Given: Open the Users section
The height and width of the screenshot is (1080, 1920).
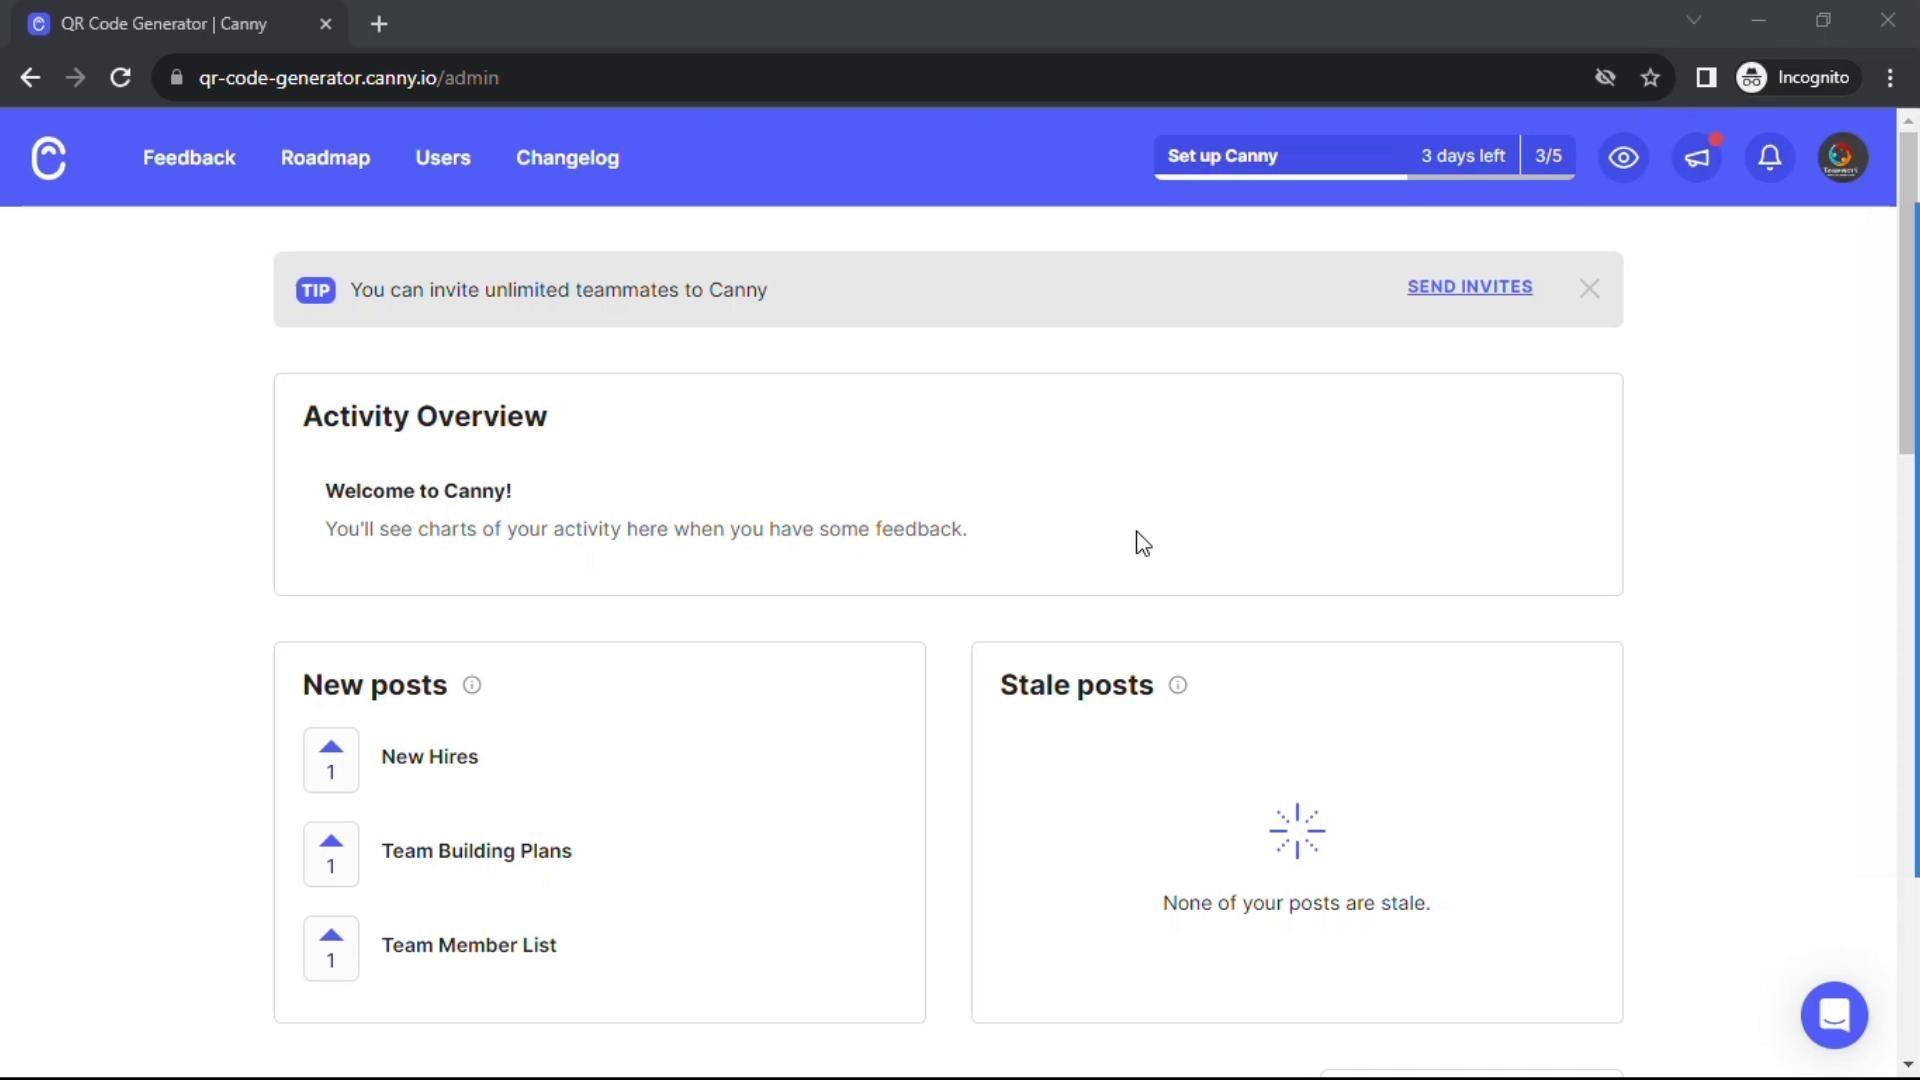Looking at the screenshot, I should (443, 158).
